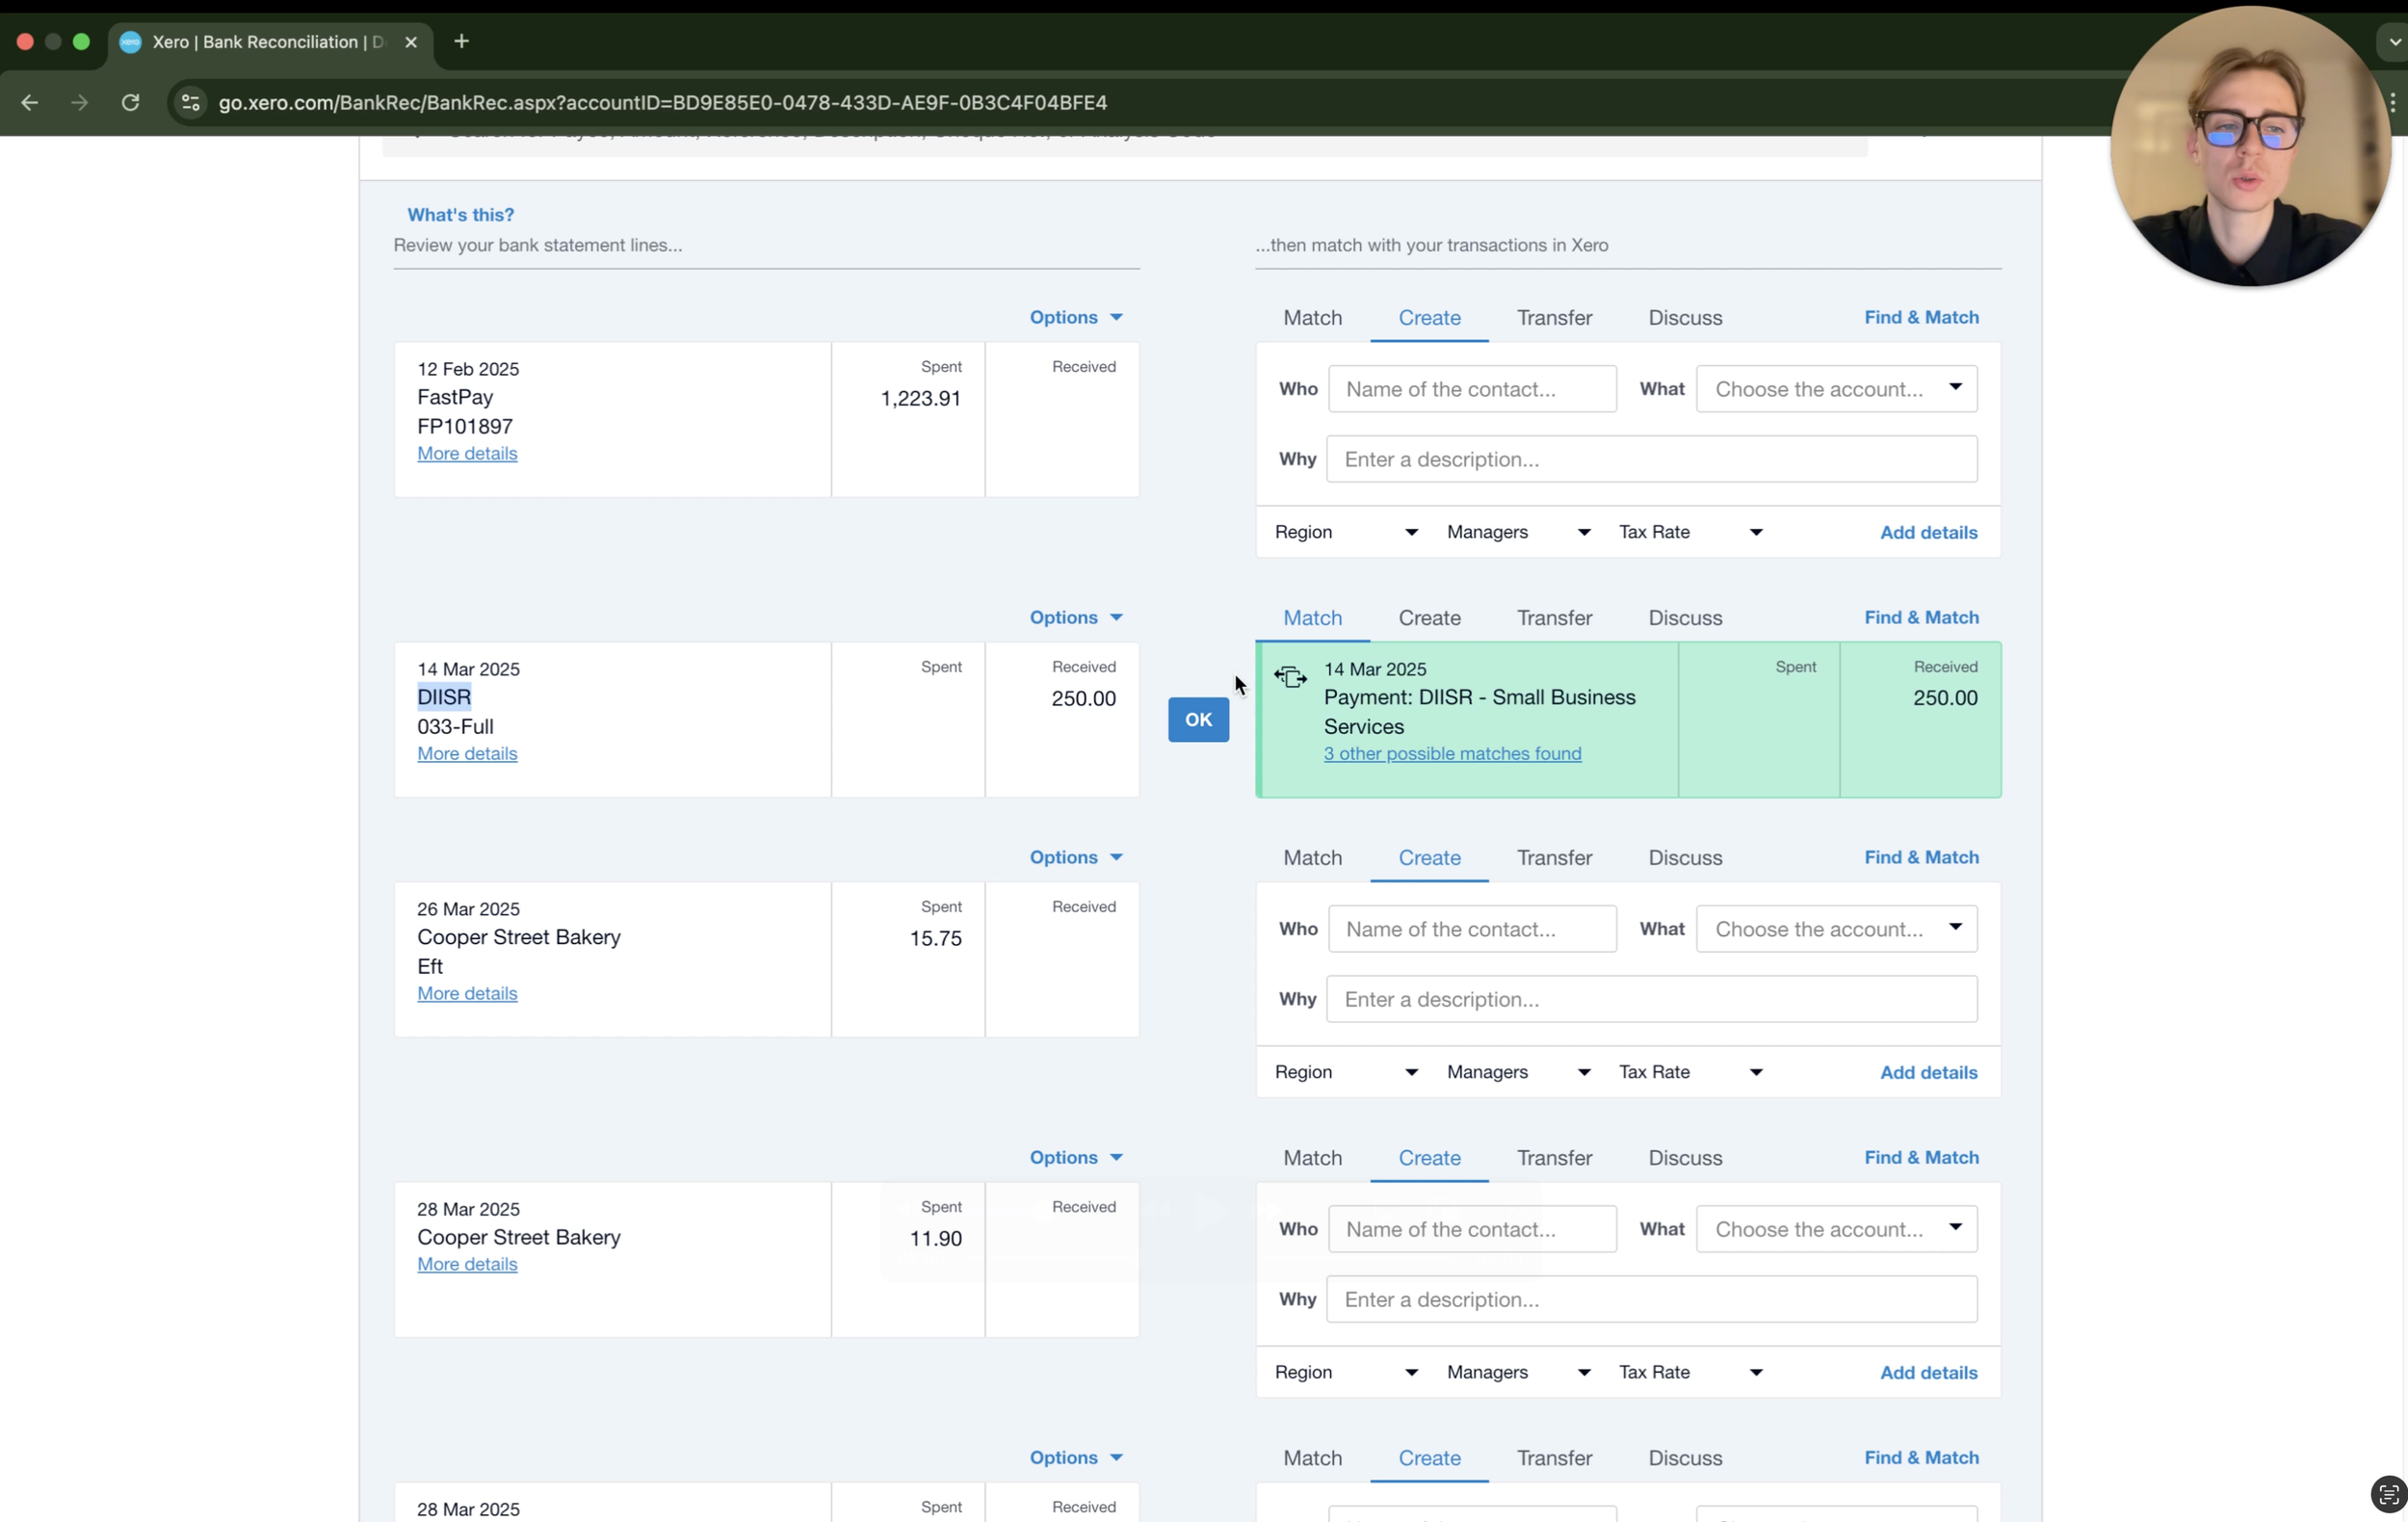Click the site information icon in address bar
Viewport: 2408px width, 1522px height.
[x=191, y=102]
